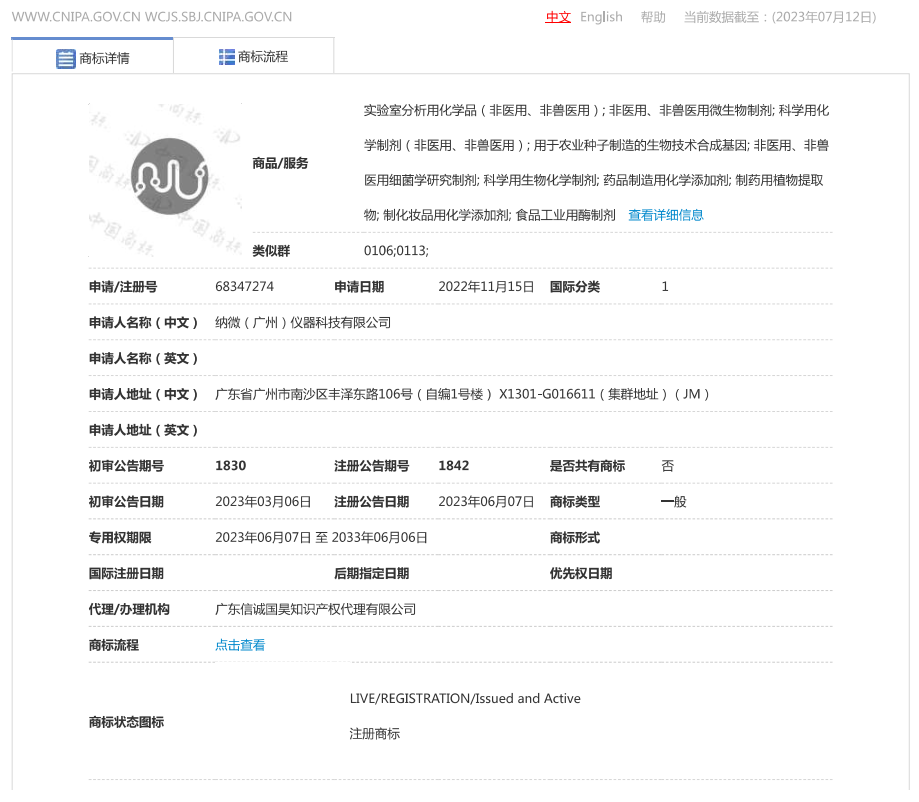Click the 后期指定日期 label
This screenshot has width=919, height=802.
[372, 573]
